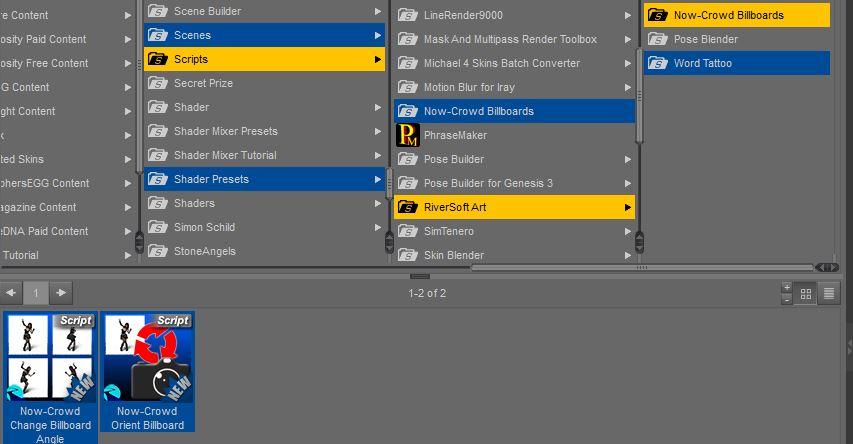Viewport: 853px width, 444px height.
Task: Click the pane splitter handle above pagination
Action: pos(419,276)
